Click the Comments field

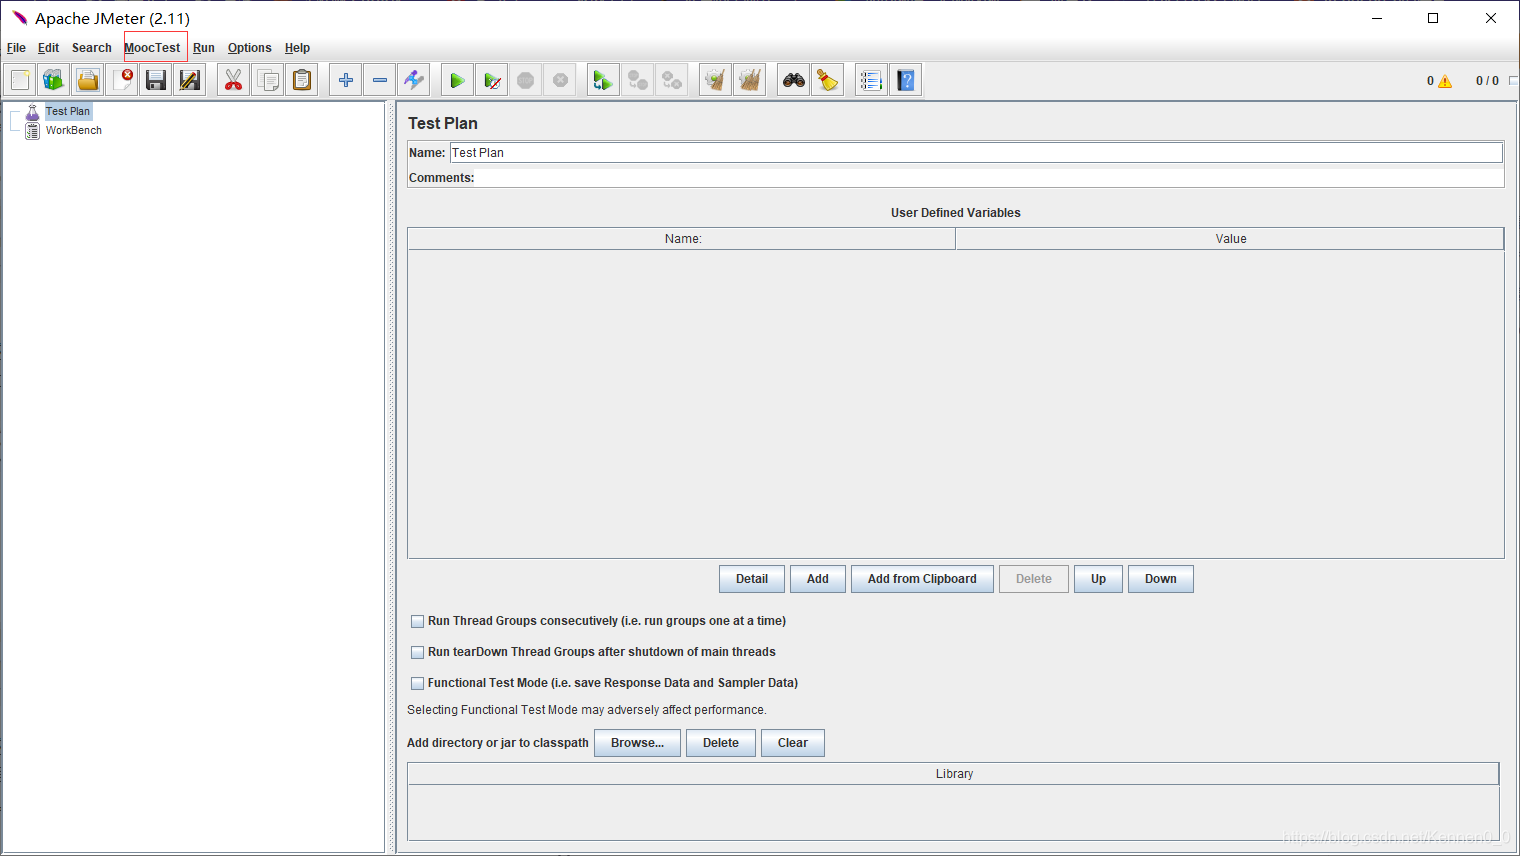(x=989, y=178)
